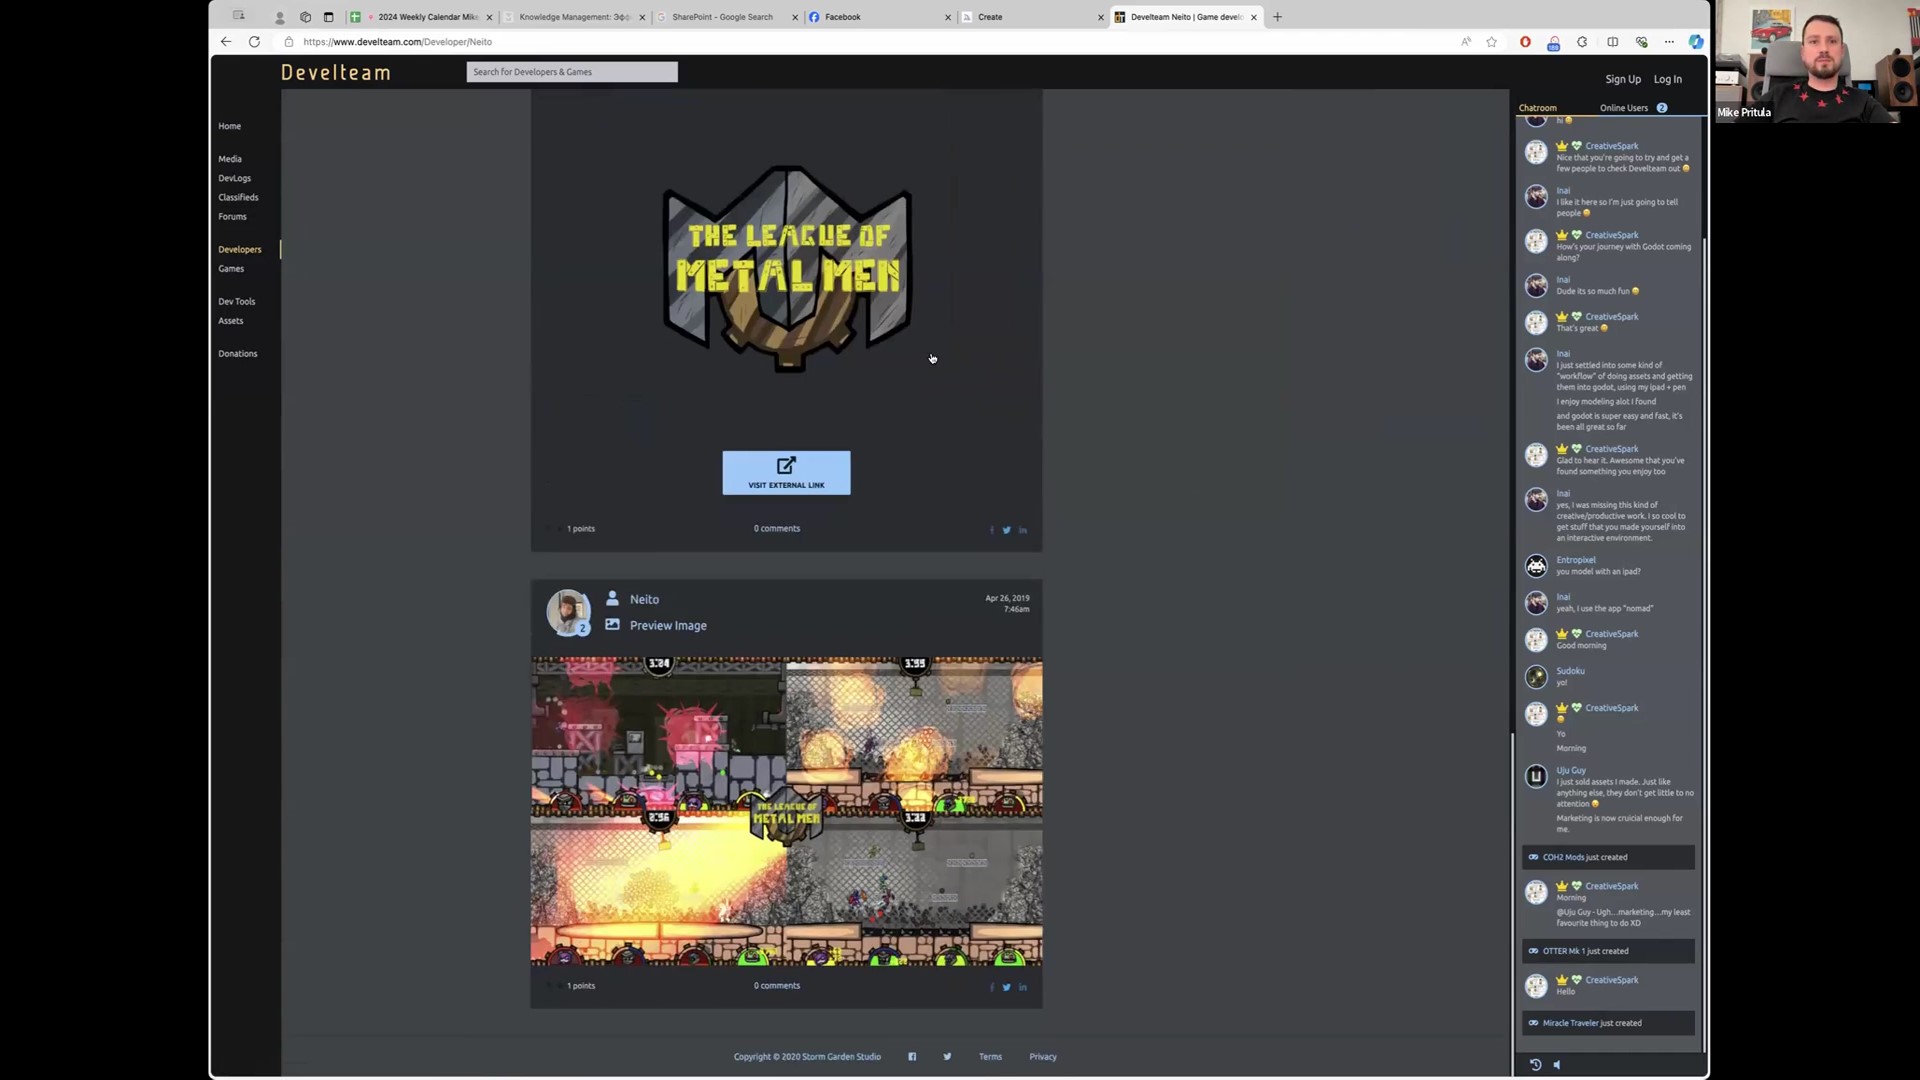Share Preview Image post on Facebook
This screenshot has width=1920, height=1080.
(x=992, y=987)
